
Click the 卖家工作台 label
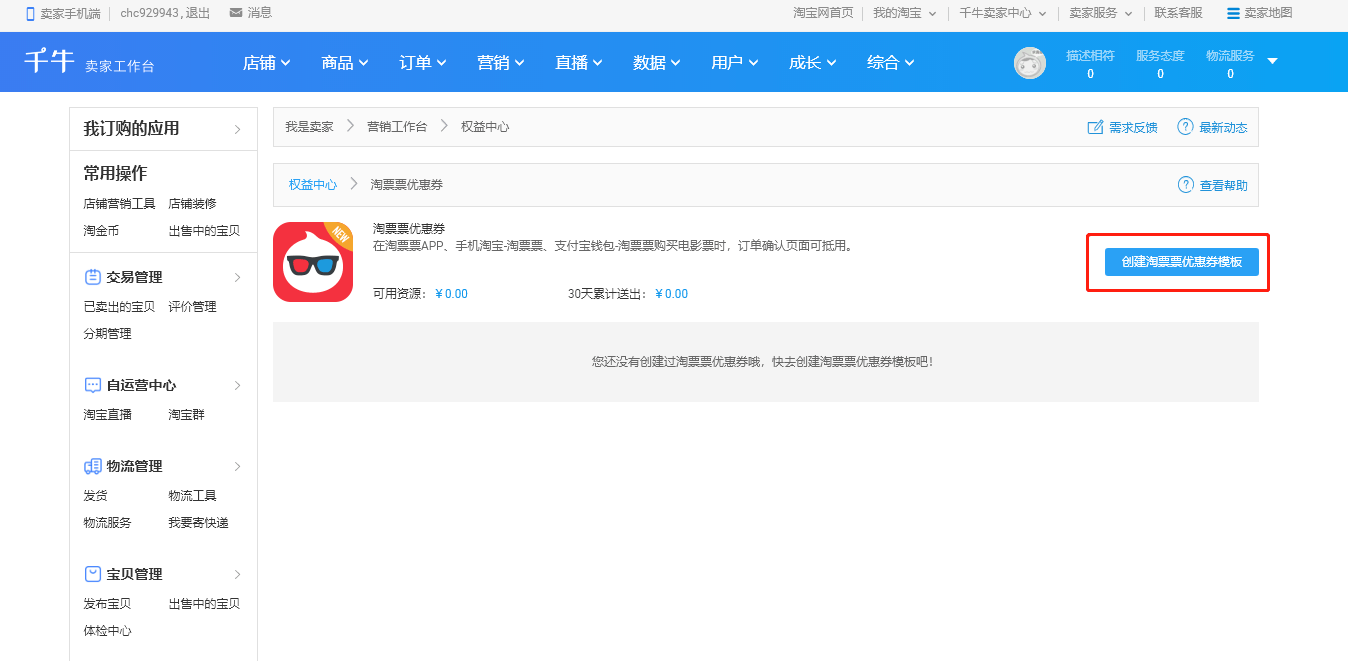(120, 67)
